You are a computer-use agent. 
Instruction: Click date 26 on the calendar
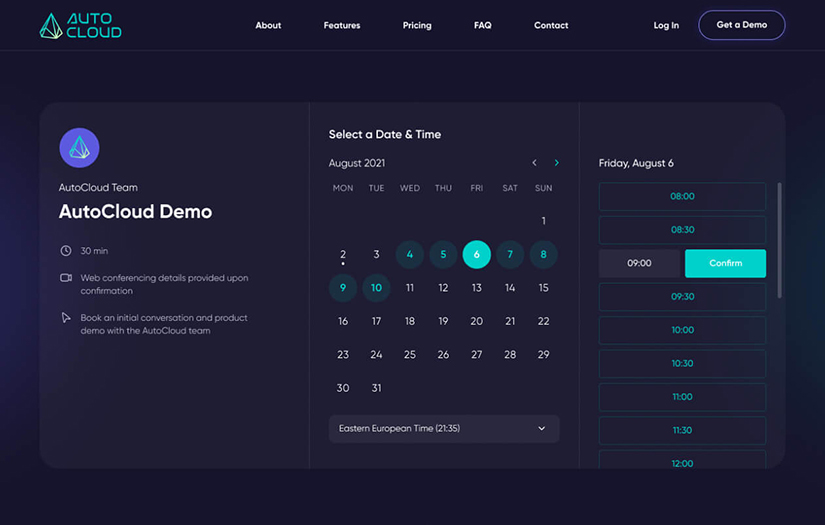443,355
